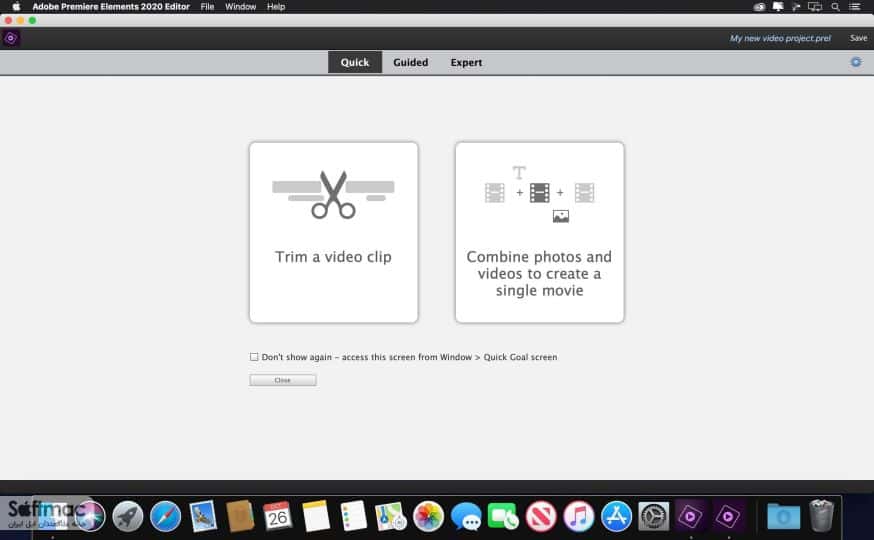
Task: Open the Apple menu
Action: click(x=16, y=7)
